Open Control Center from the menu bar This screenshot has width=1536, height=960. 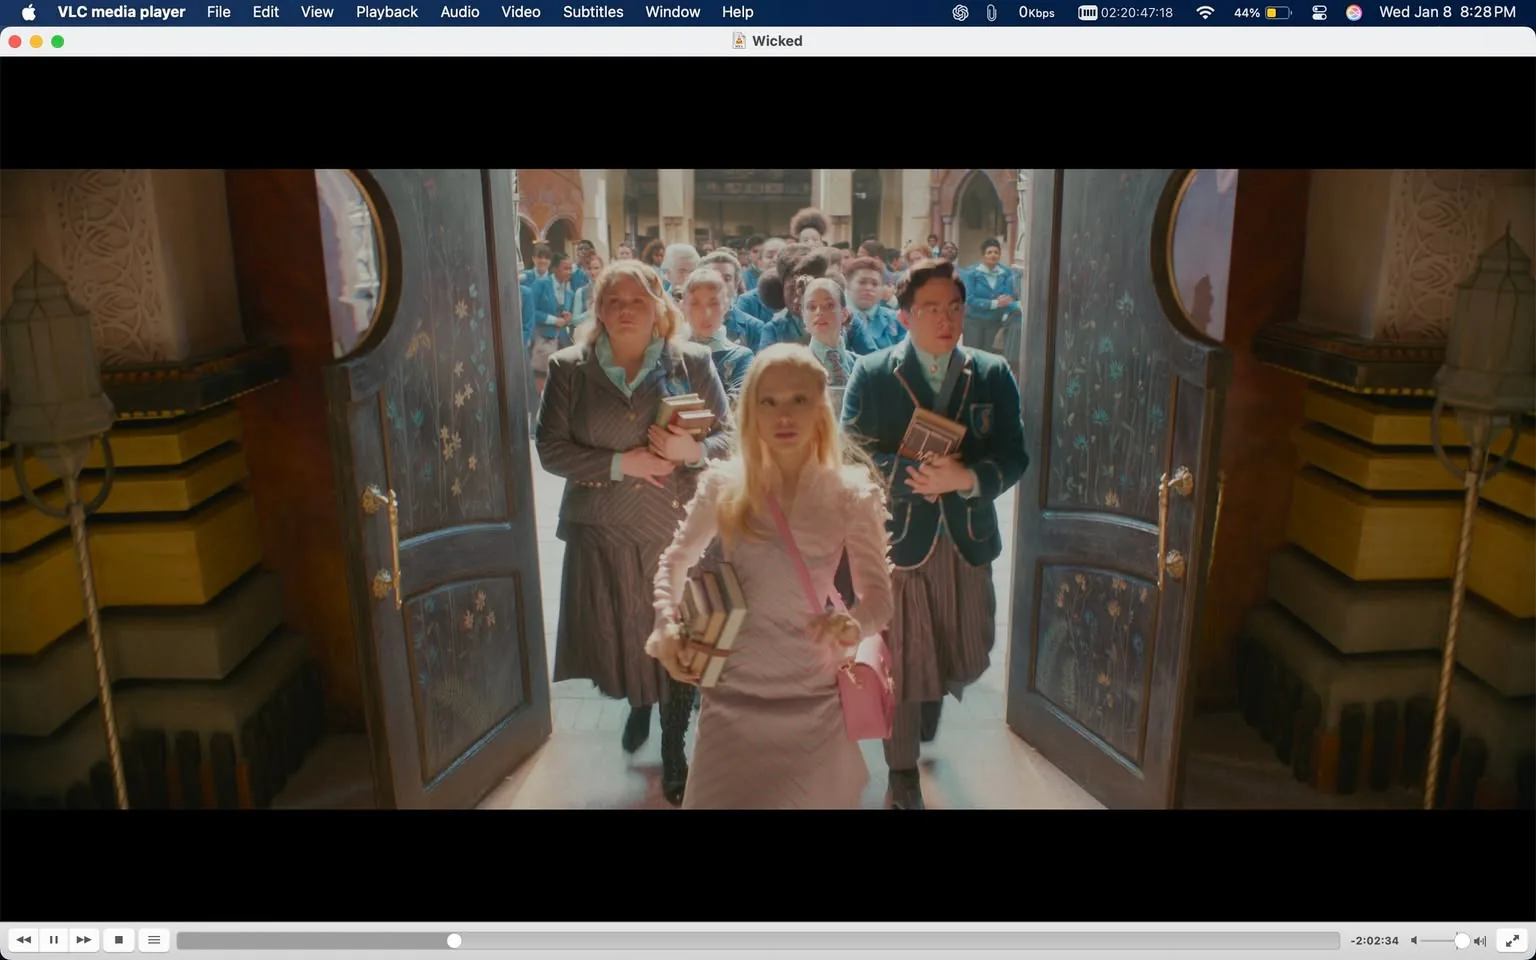click(x=1318, y=13)
